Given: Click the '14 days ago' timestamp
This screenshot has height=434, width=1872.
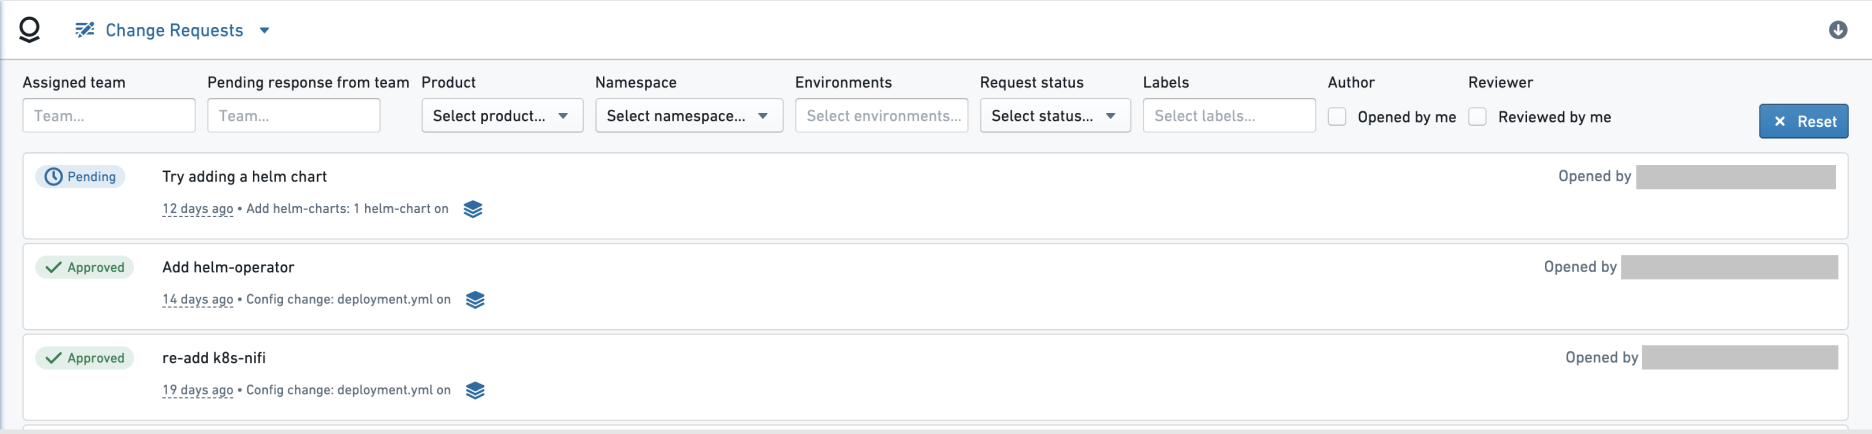Looking at the screenshot, I should click(x=198, y=300).
